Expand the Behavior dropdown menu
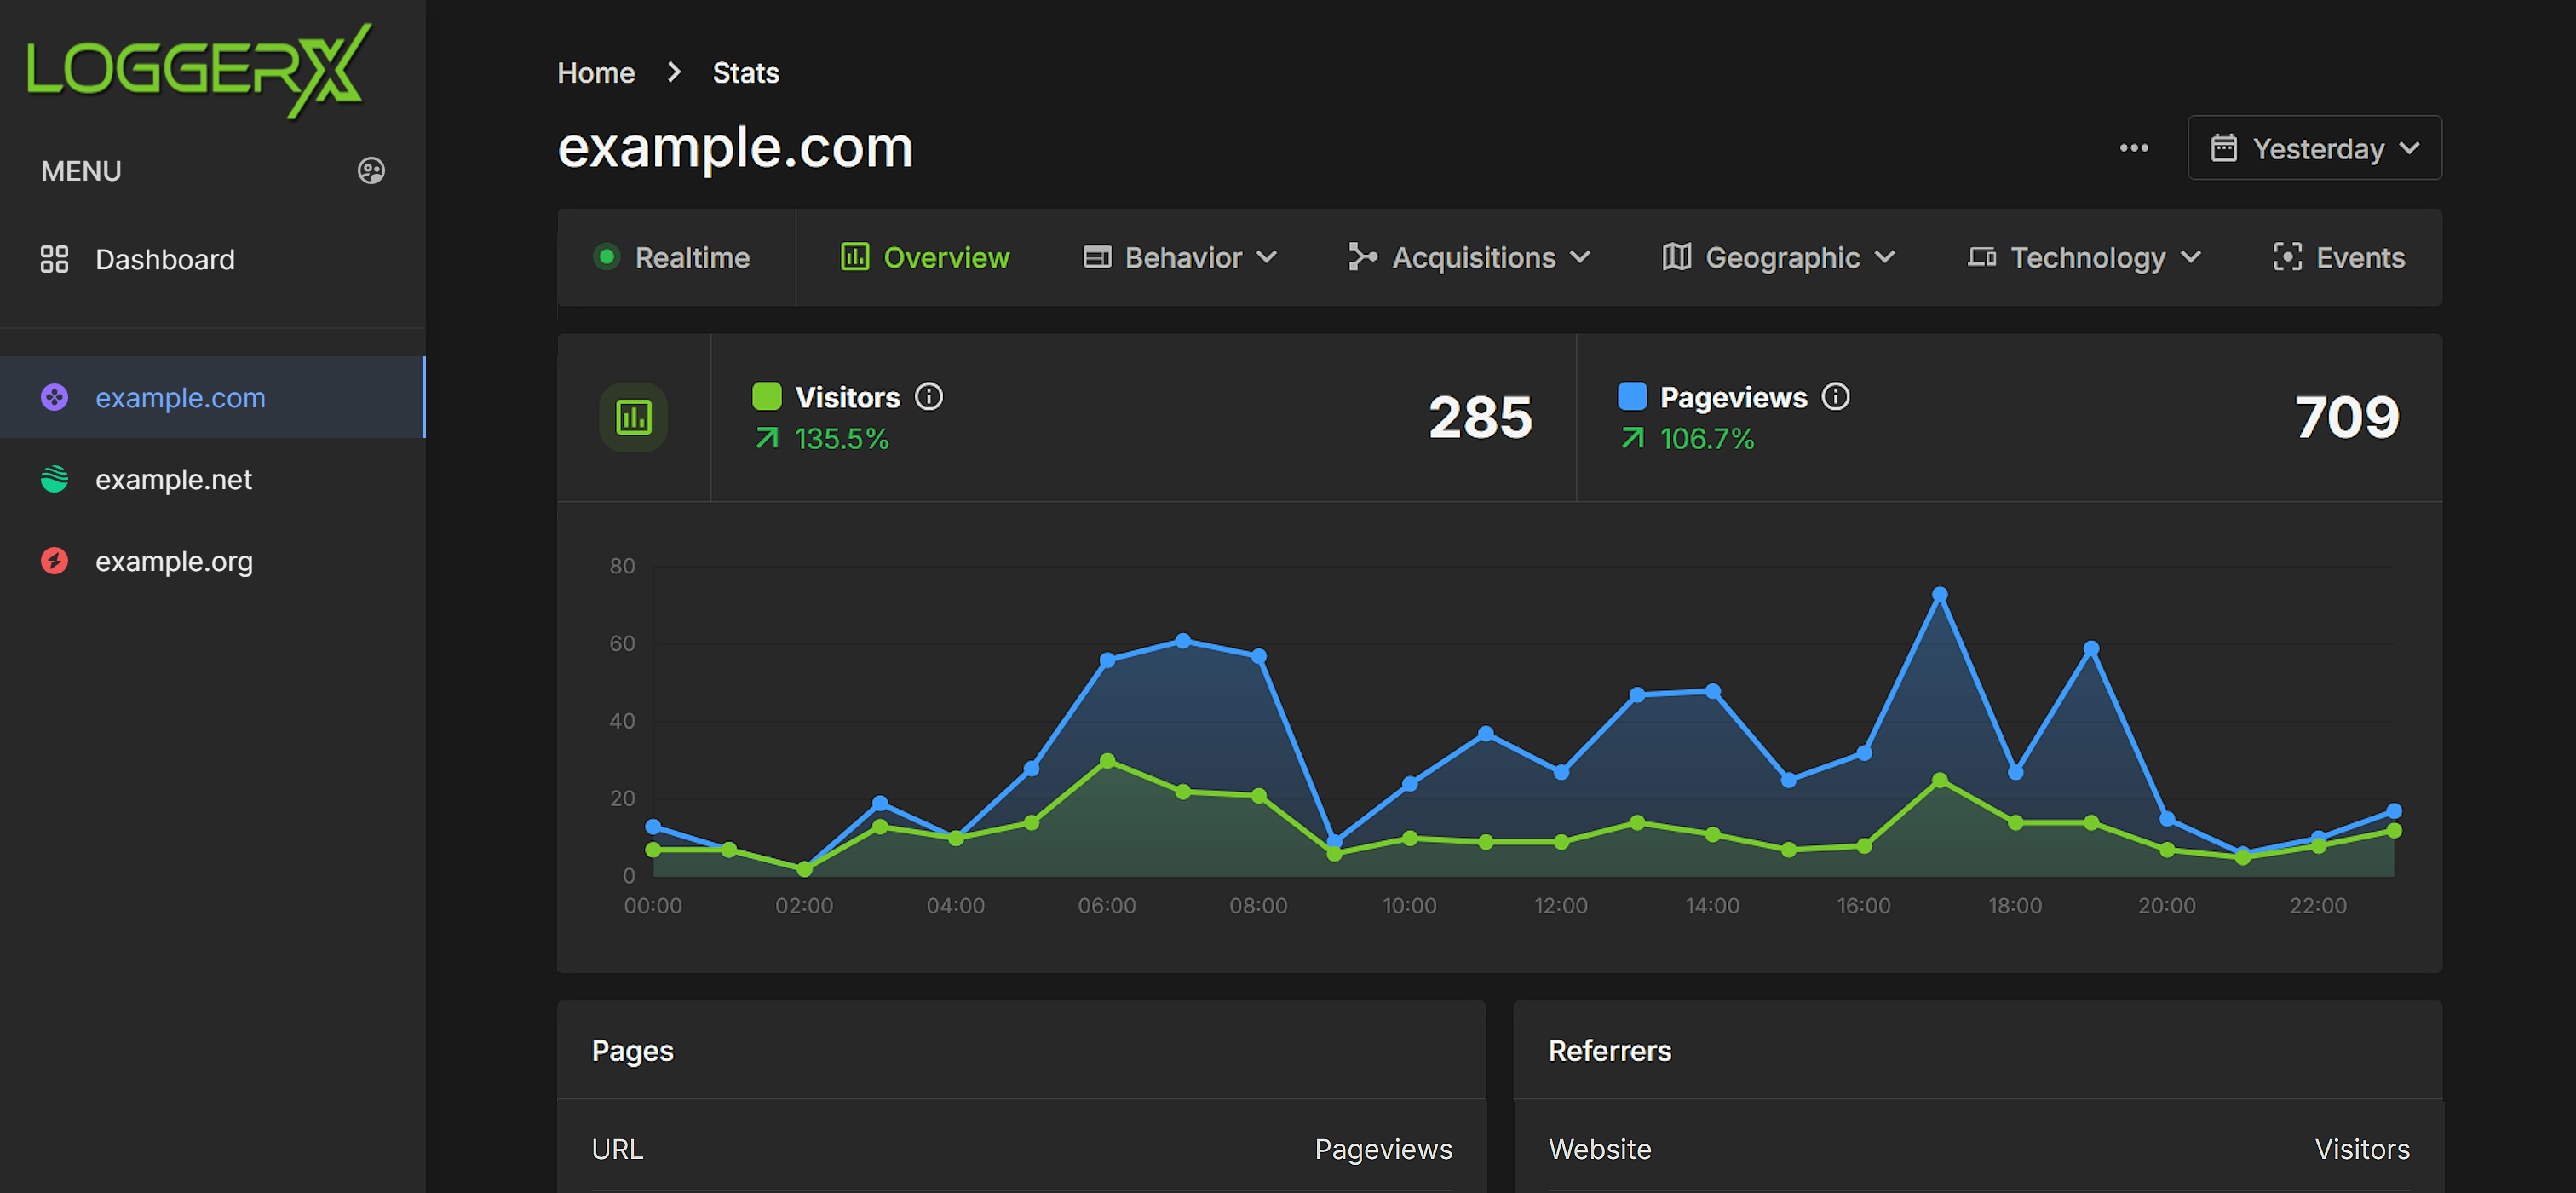Image resolution: width=2576 pixels, height=1193 pixels. (1179, 257)
